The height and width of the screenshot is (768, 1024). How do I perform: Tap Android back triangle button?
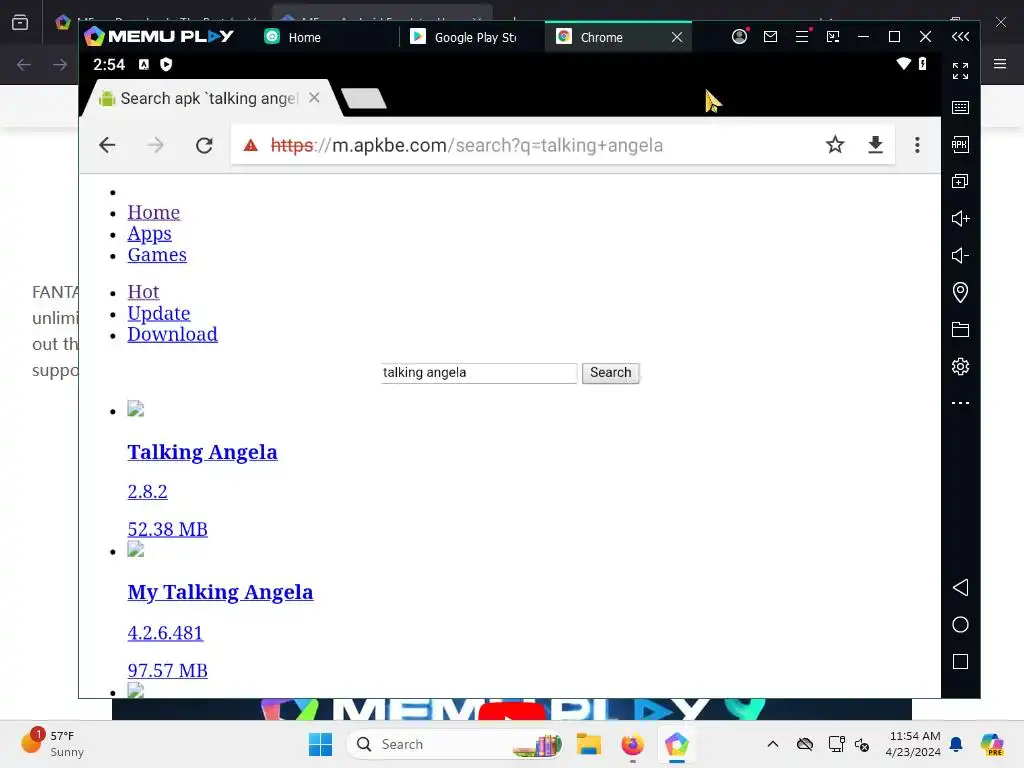[x=960, y=587]
